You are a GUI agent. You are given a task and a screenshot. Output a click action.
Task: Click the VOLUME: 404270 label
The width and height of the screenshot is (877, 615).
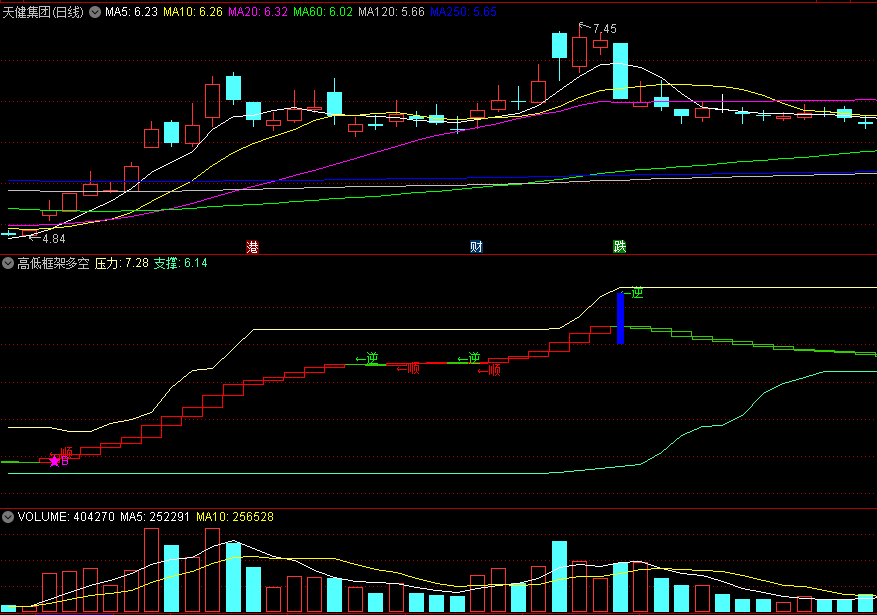[67, 517]
